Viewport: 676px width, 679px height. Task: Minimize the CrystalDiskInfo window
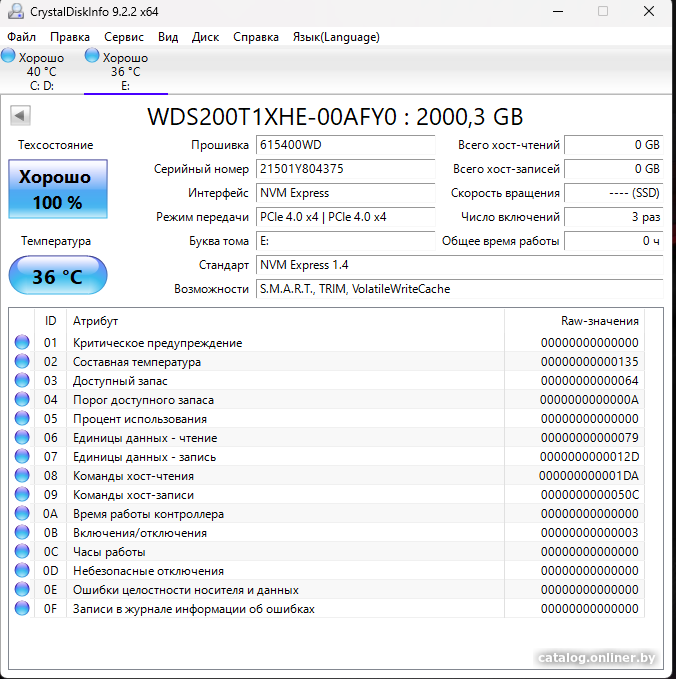(558, 11)
